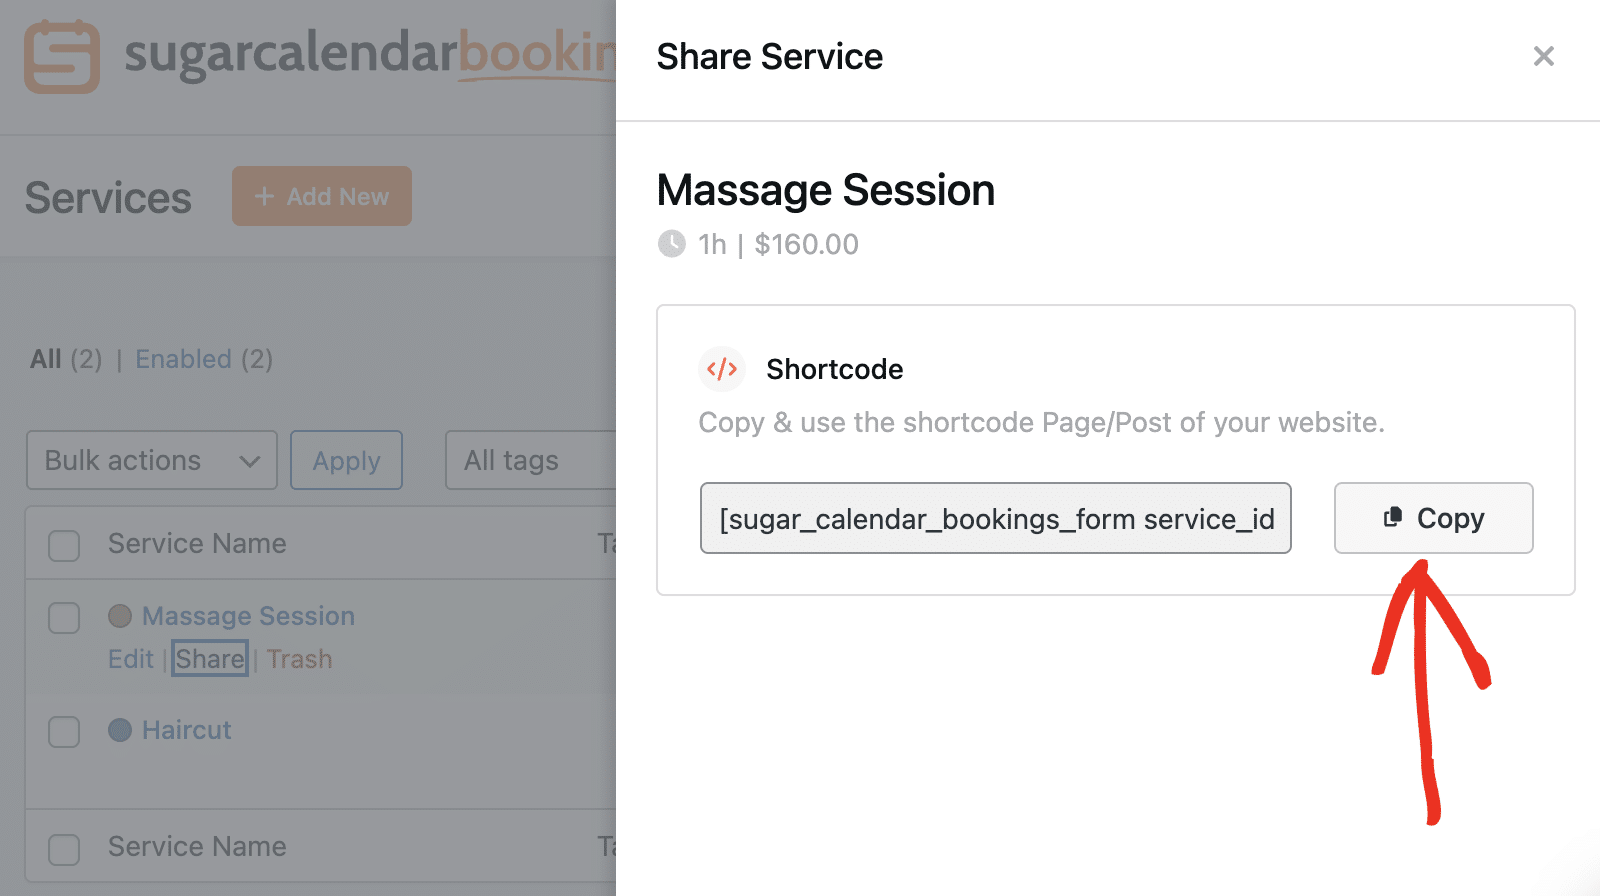The height and width of the screenshot is (896, 1600).
Task: Click the clock icon beside the 1h duration
Action: pyautogui.click(x=671, y=243)
